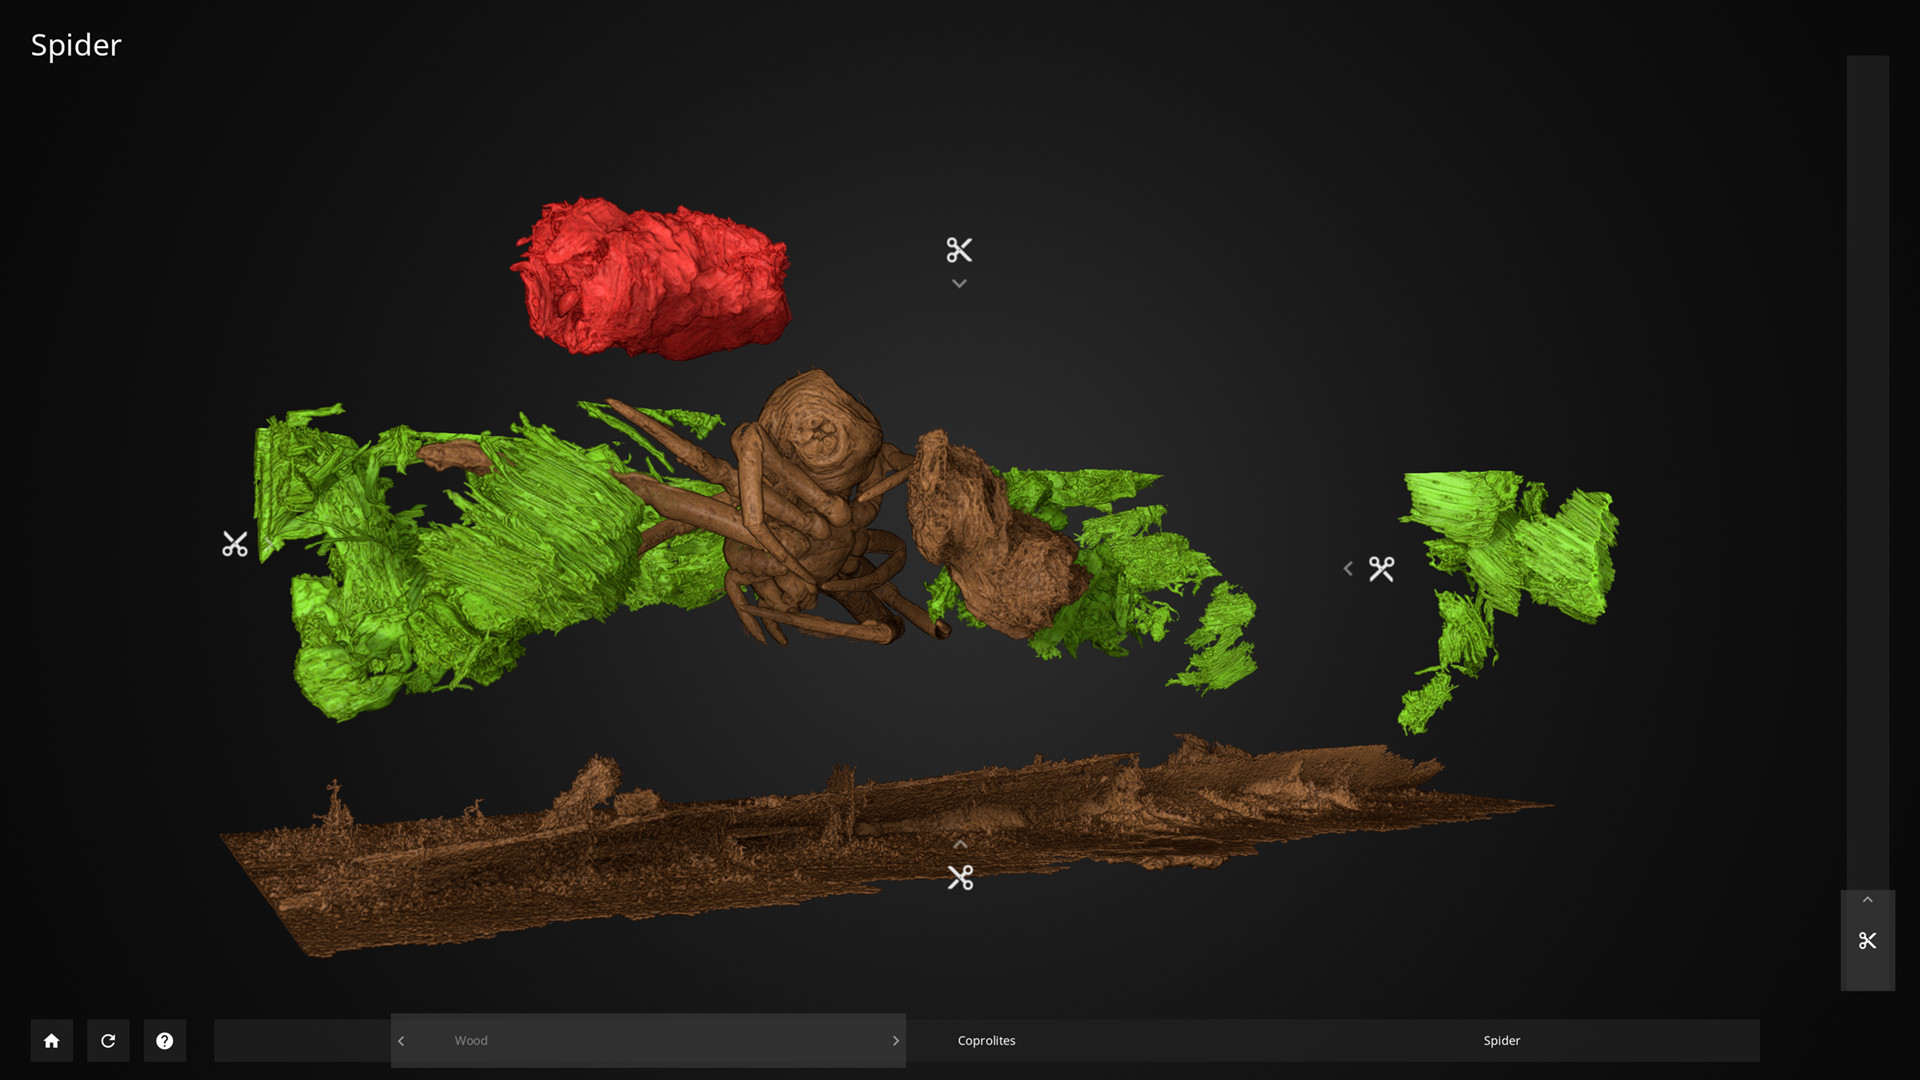The width and height of the screenshot is (1920, 1080).
Task: Select the left-side clipping scissors tool
Action: (237, 545)
